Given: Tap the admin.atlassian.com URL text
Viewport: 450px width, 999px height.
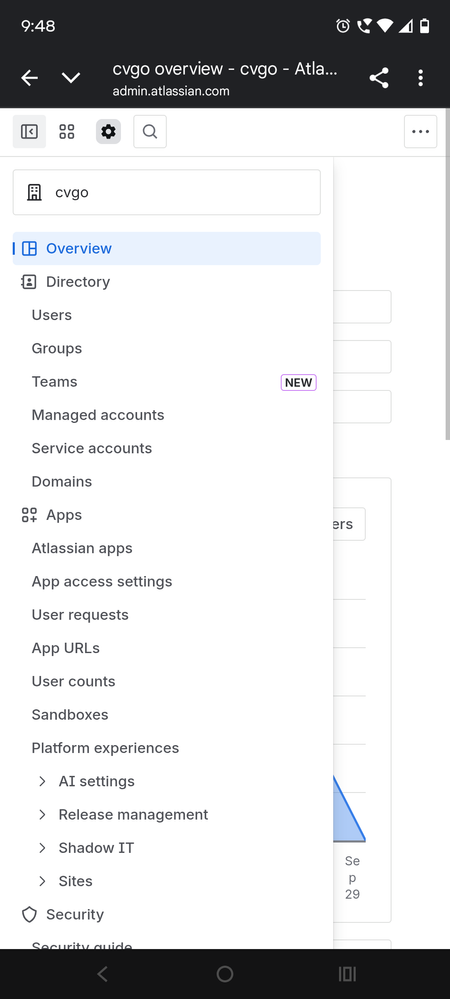Looking at the screenshot, I should pos(171,91).
